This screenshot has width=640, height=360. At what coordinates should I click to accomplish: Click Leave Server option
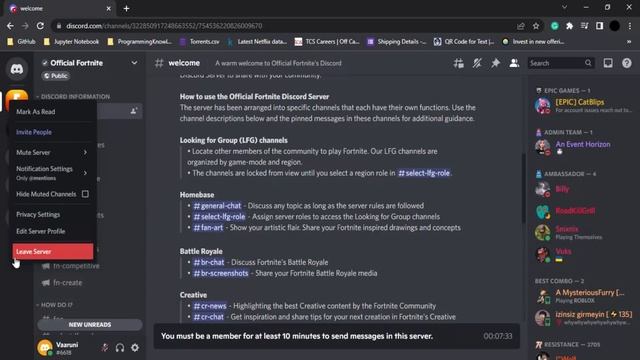[53, 251]
